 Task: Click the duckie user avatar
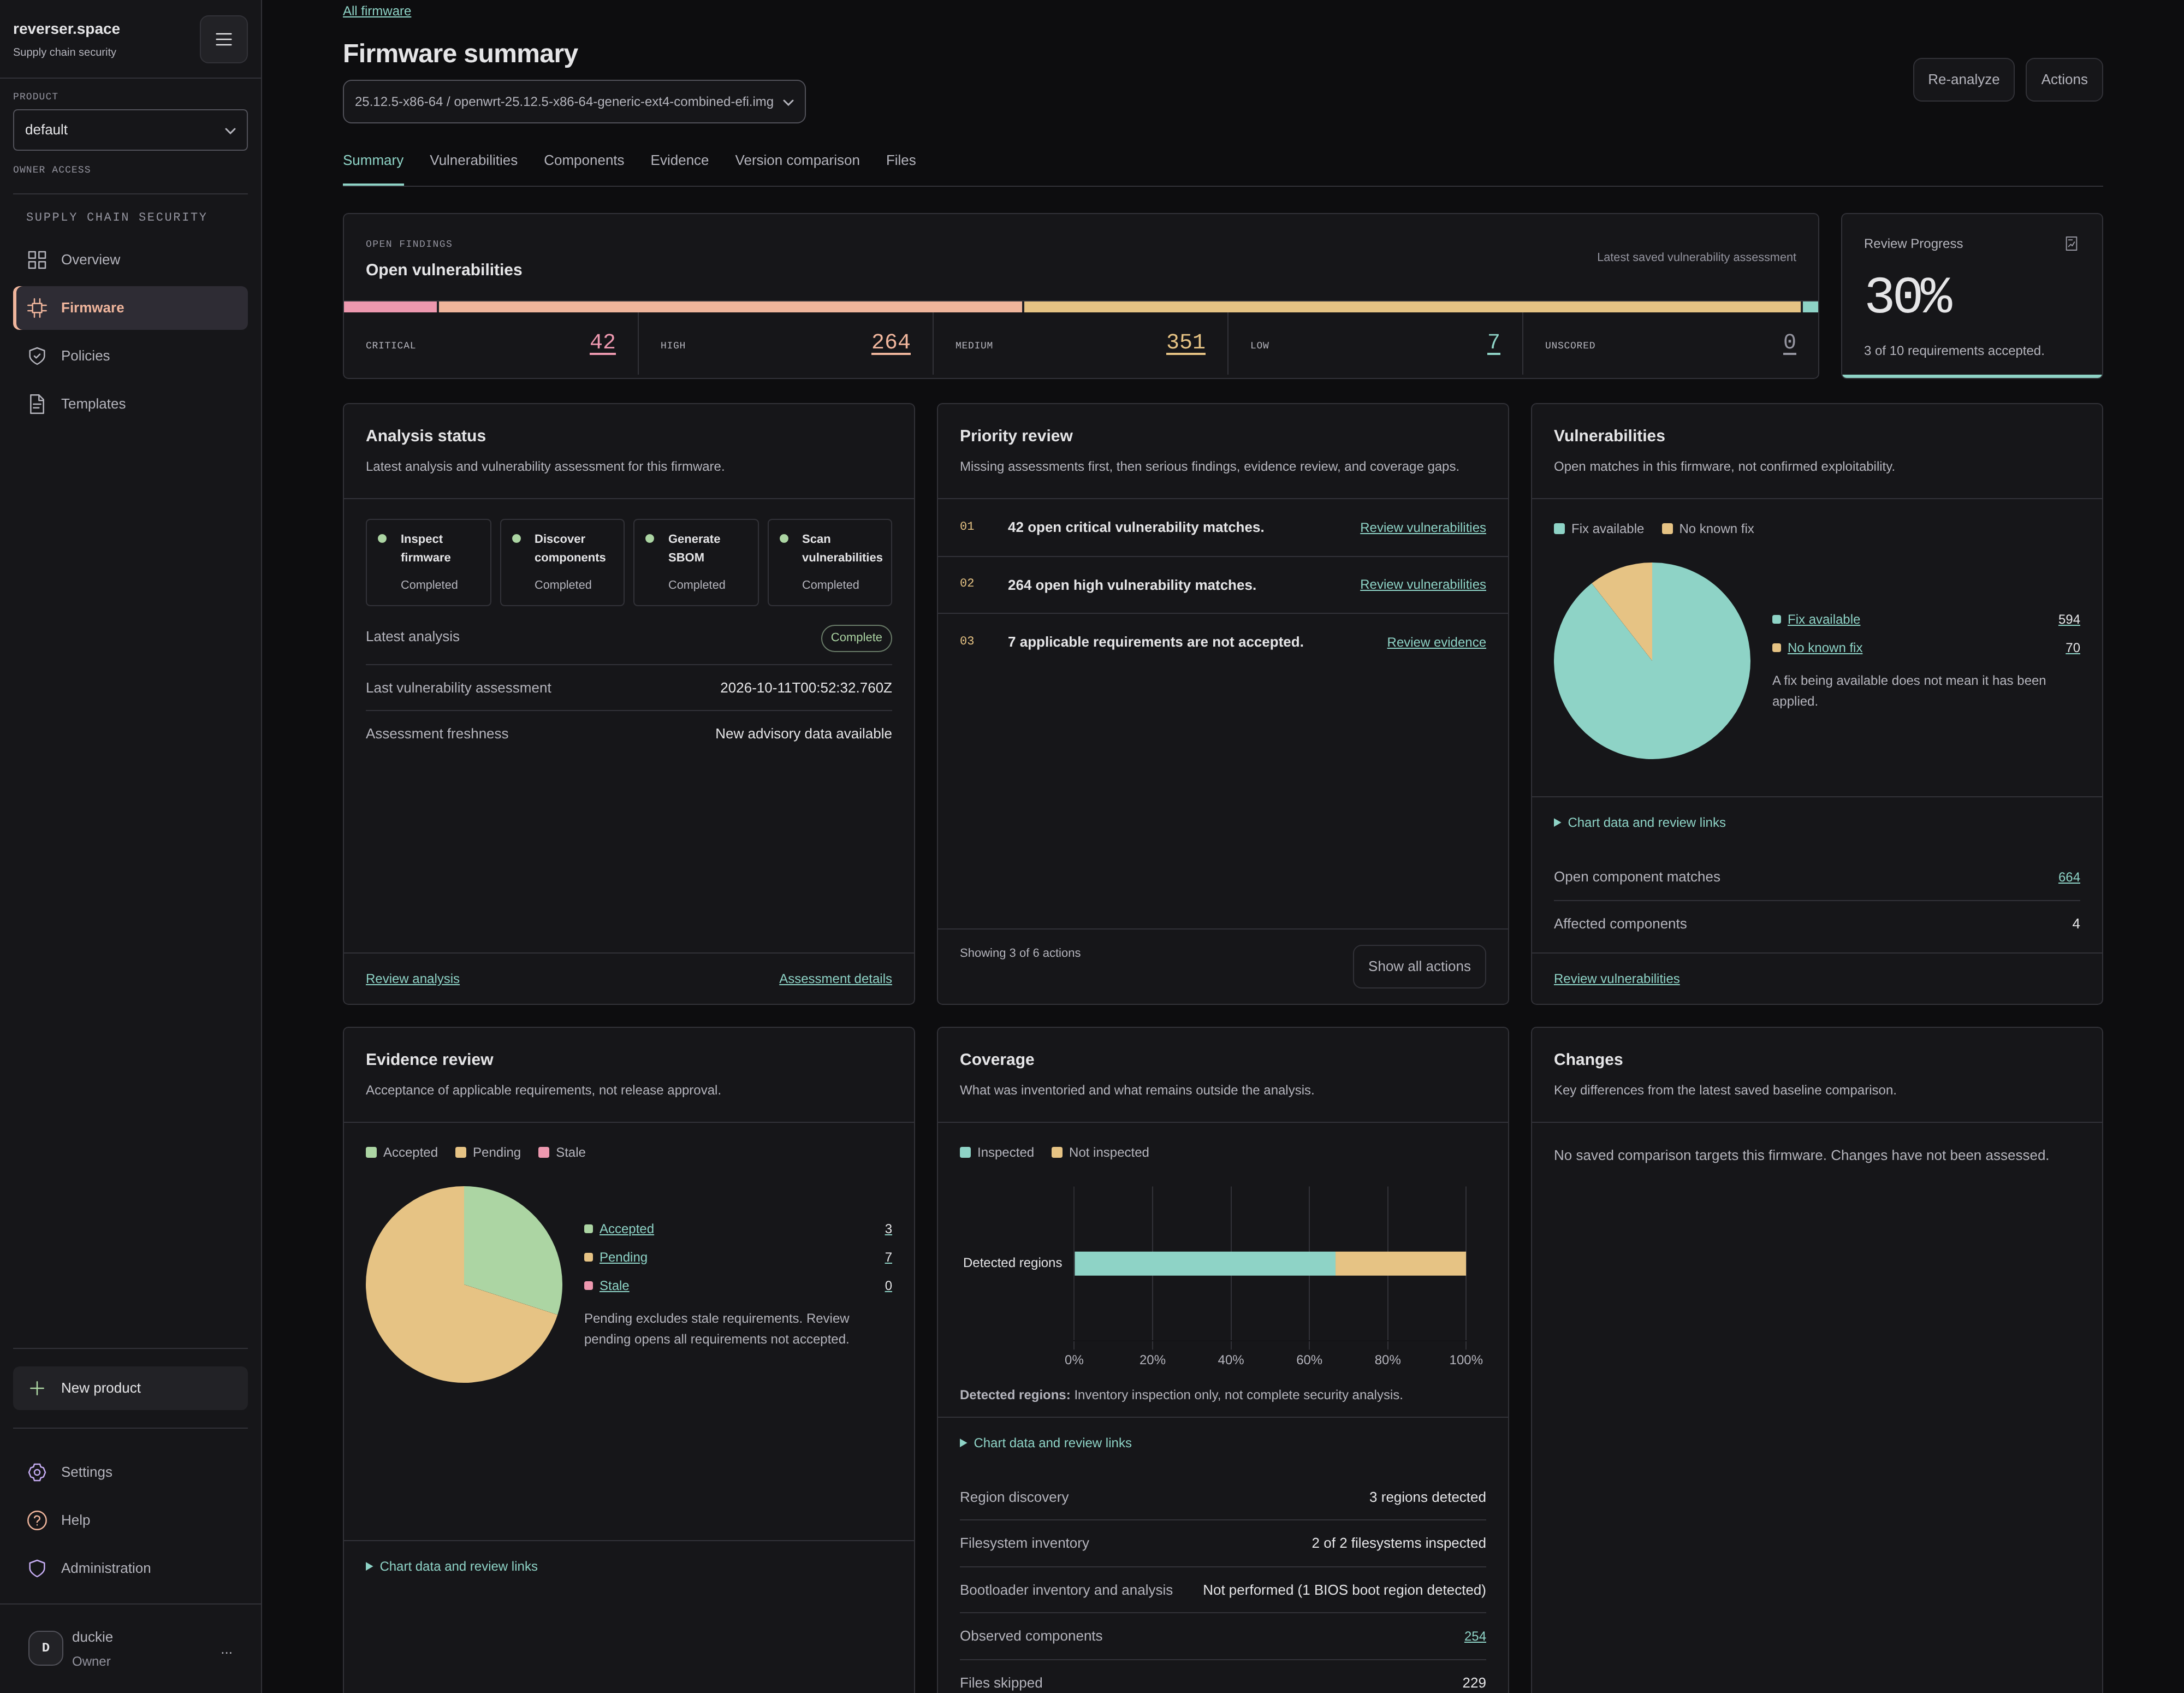click(x=46, y=1648)
